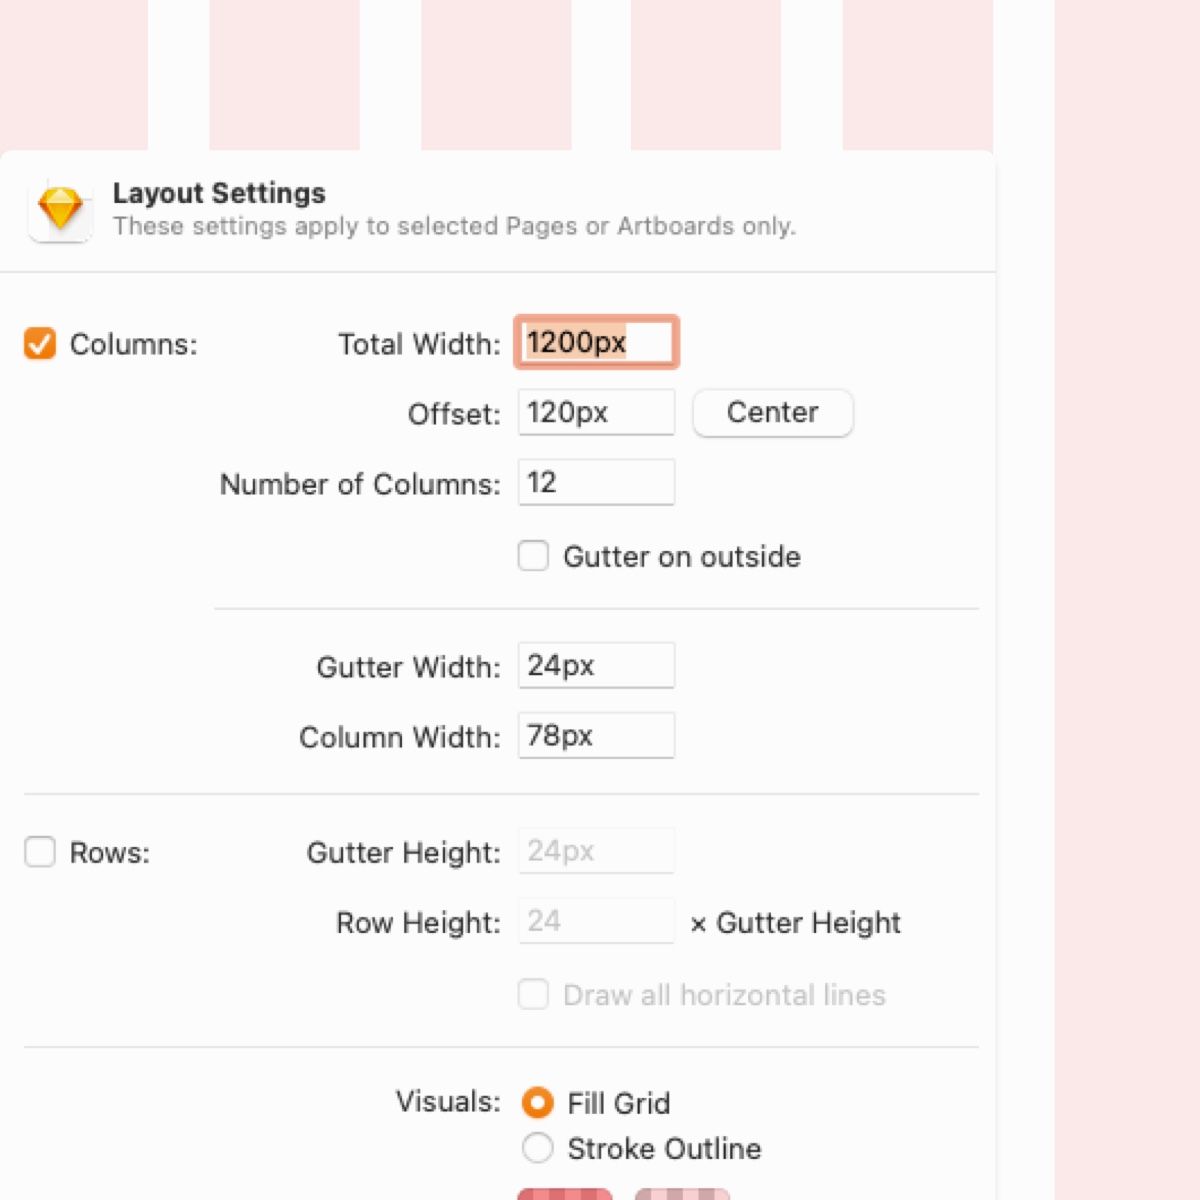This screenshot has width=1200, height=1200.
Task: Choose the Stroke Outline visual option
Action: (x=538, y=1148)
